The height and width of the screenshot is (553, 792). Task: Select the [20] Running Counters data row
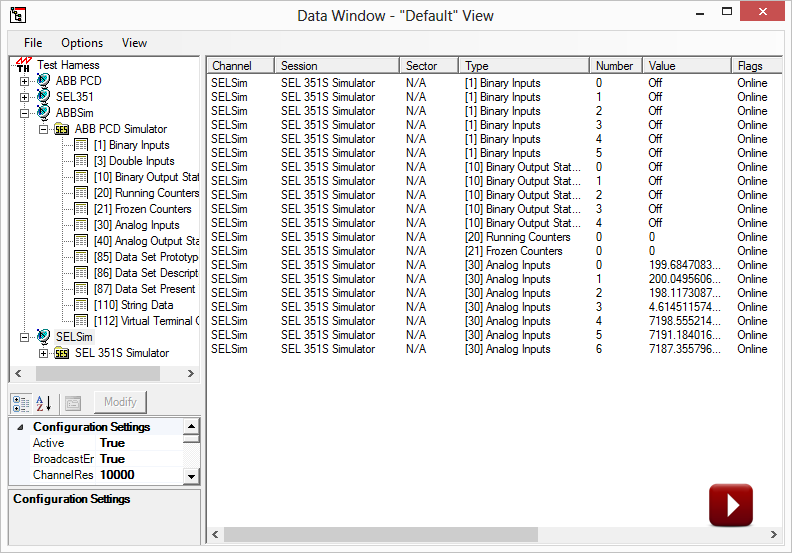494,237
